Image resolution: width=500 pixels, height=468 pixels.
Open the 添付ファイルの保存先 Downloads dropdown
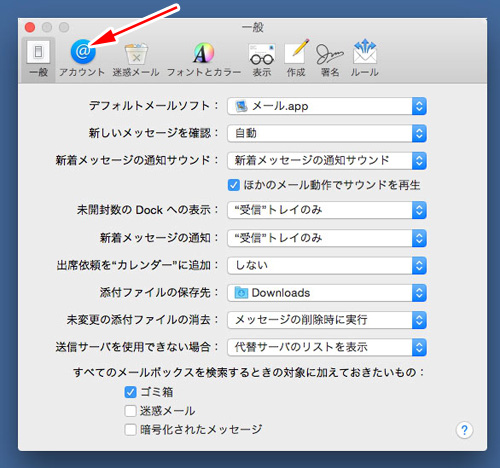click(327, 293)
